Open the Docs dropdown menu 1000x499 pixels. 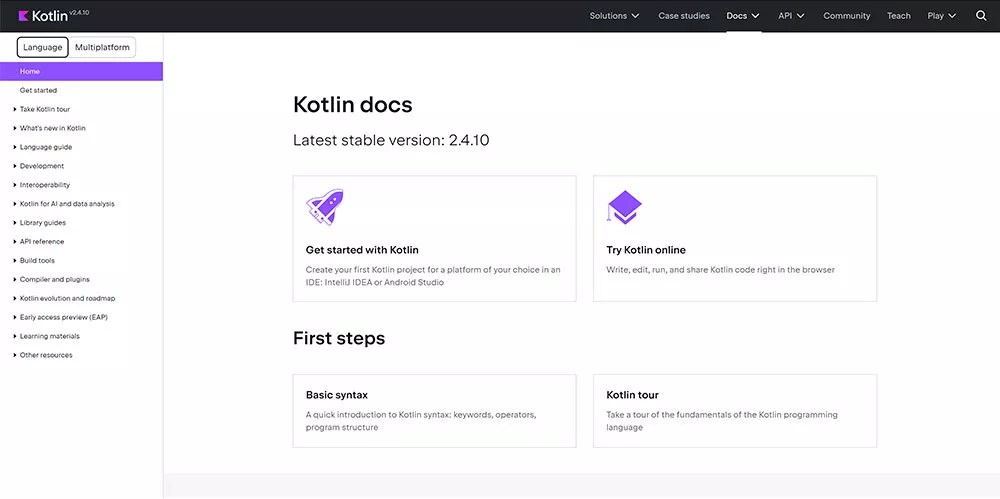pyautogui.click(x=743, y=16)
